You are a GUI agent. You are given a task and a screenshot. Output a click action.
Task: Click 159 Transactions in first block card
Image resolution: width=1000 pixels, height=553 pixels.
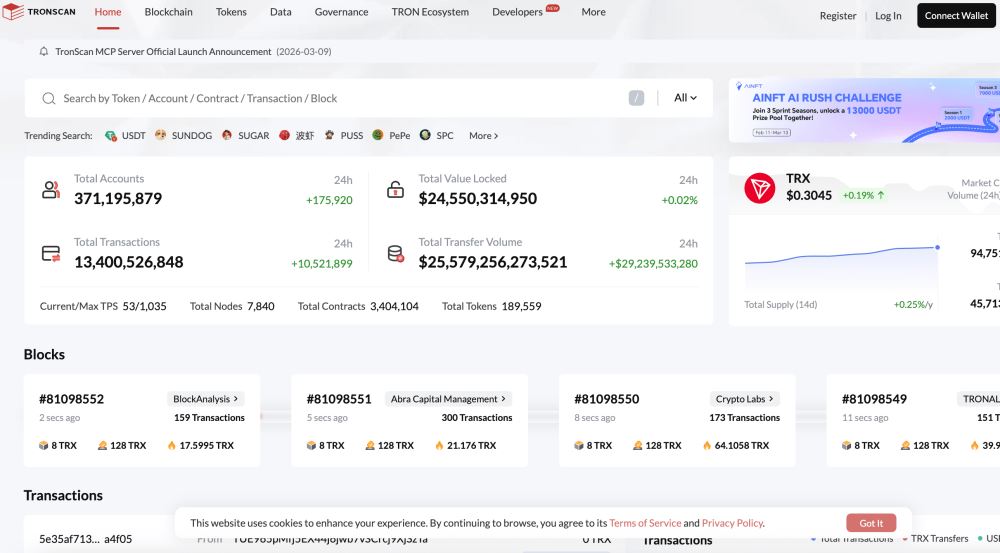[209, 418]
